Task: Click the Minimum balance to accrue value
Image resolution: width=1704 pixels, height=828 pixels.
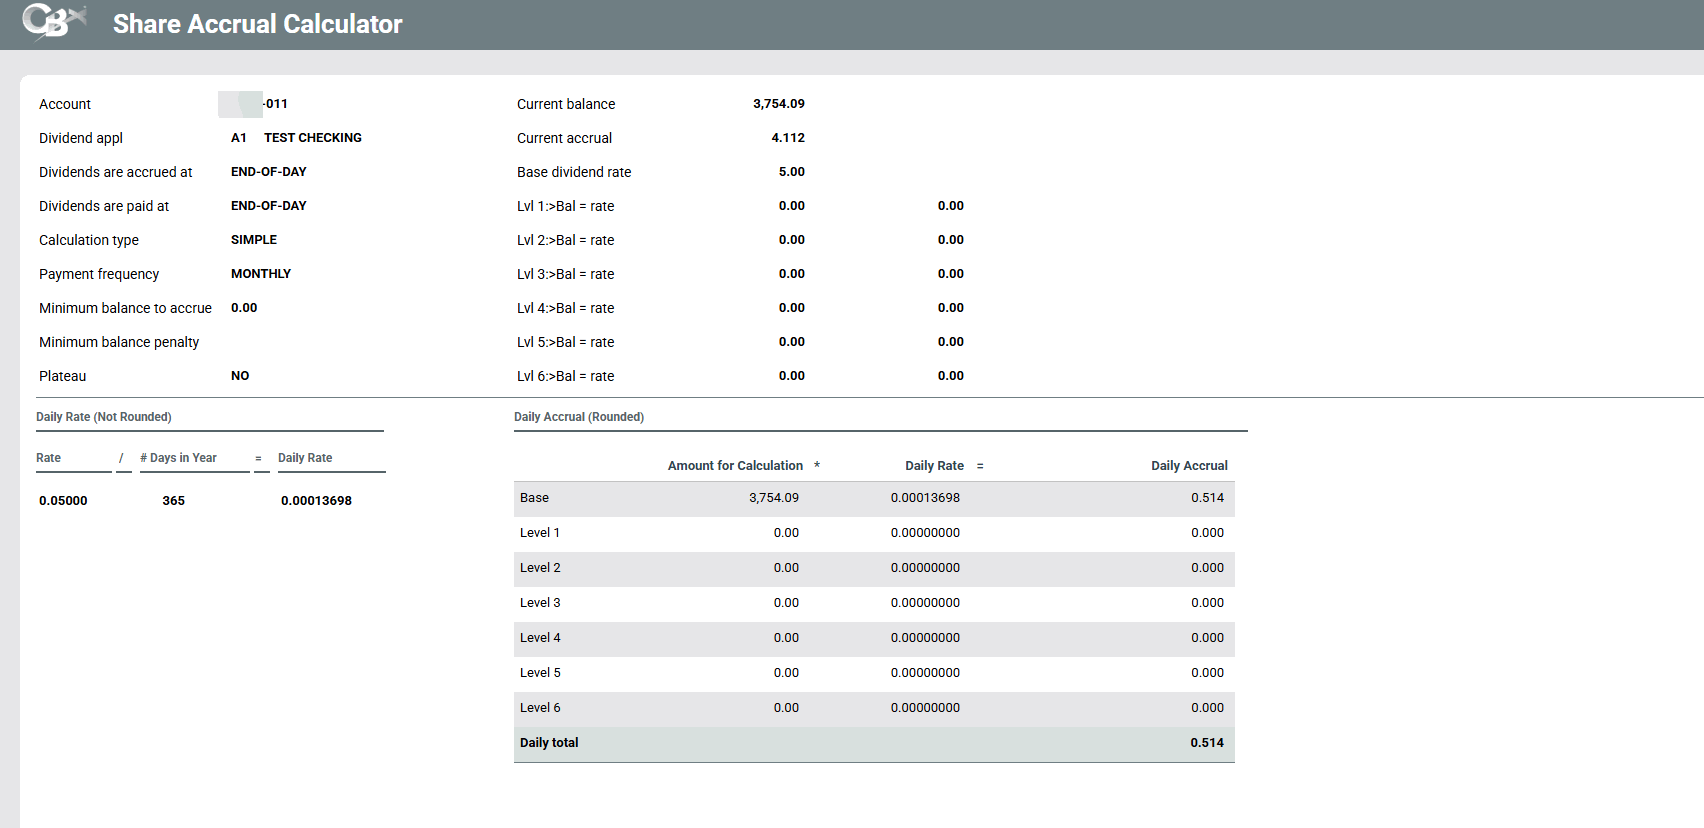Action: tap(244, 308)
